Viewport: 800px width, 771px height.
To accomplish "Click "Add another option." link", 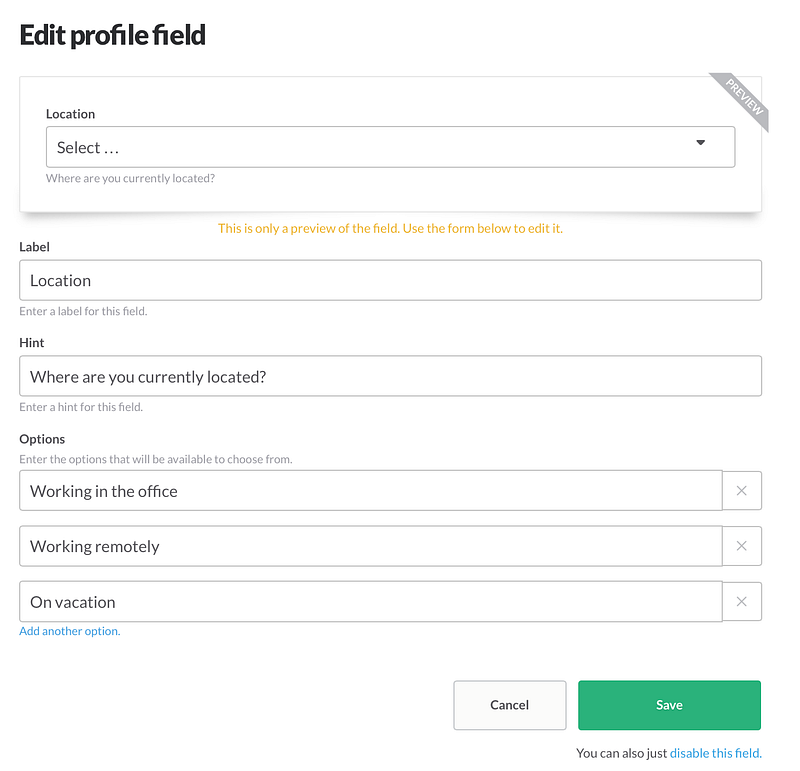I will [x=70, y=631].
